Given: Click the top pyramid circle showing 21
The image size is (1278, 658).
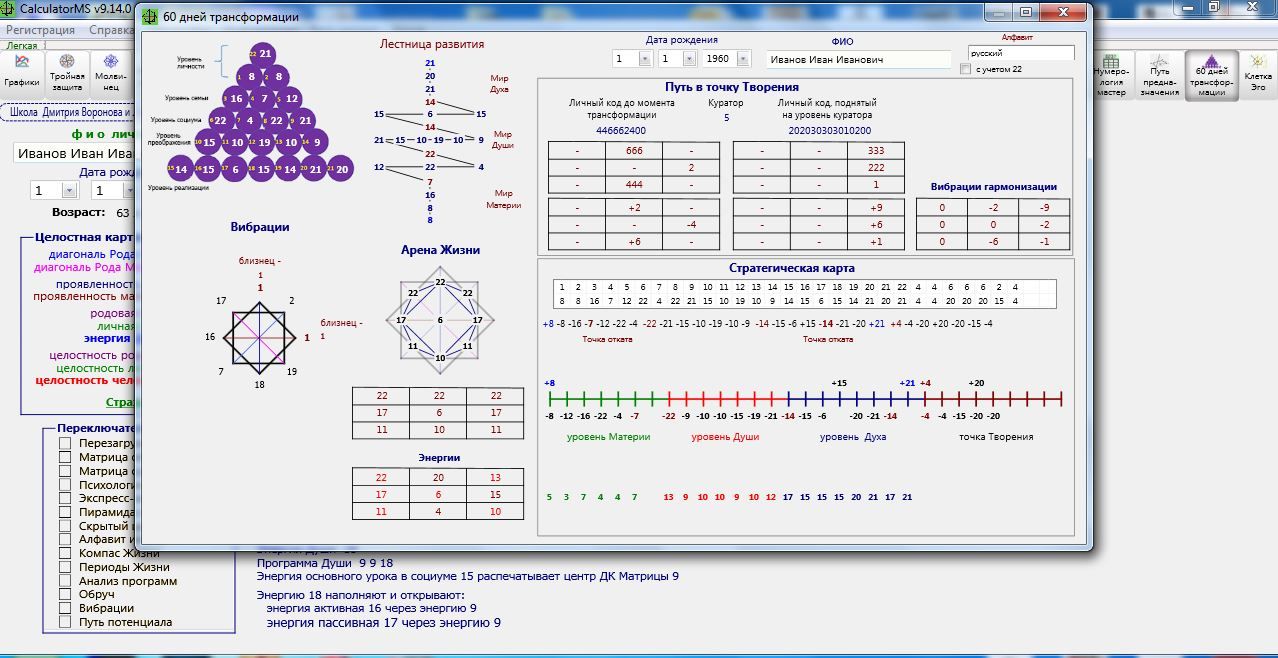Looking at the screenshot, I should pyautogui.click(x=263, y=54).
